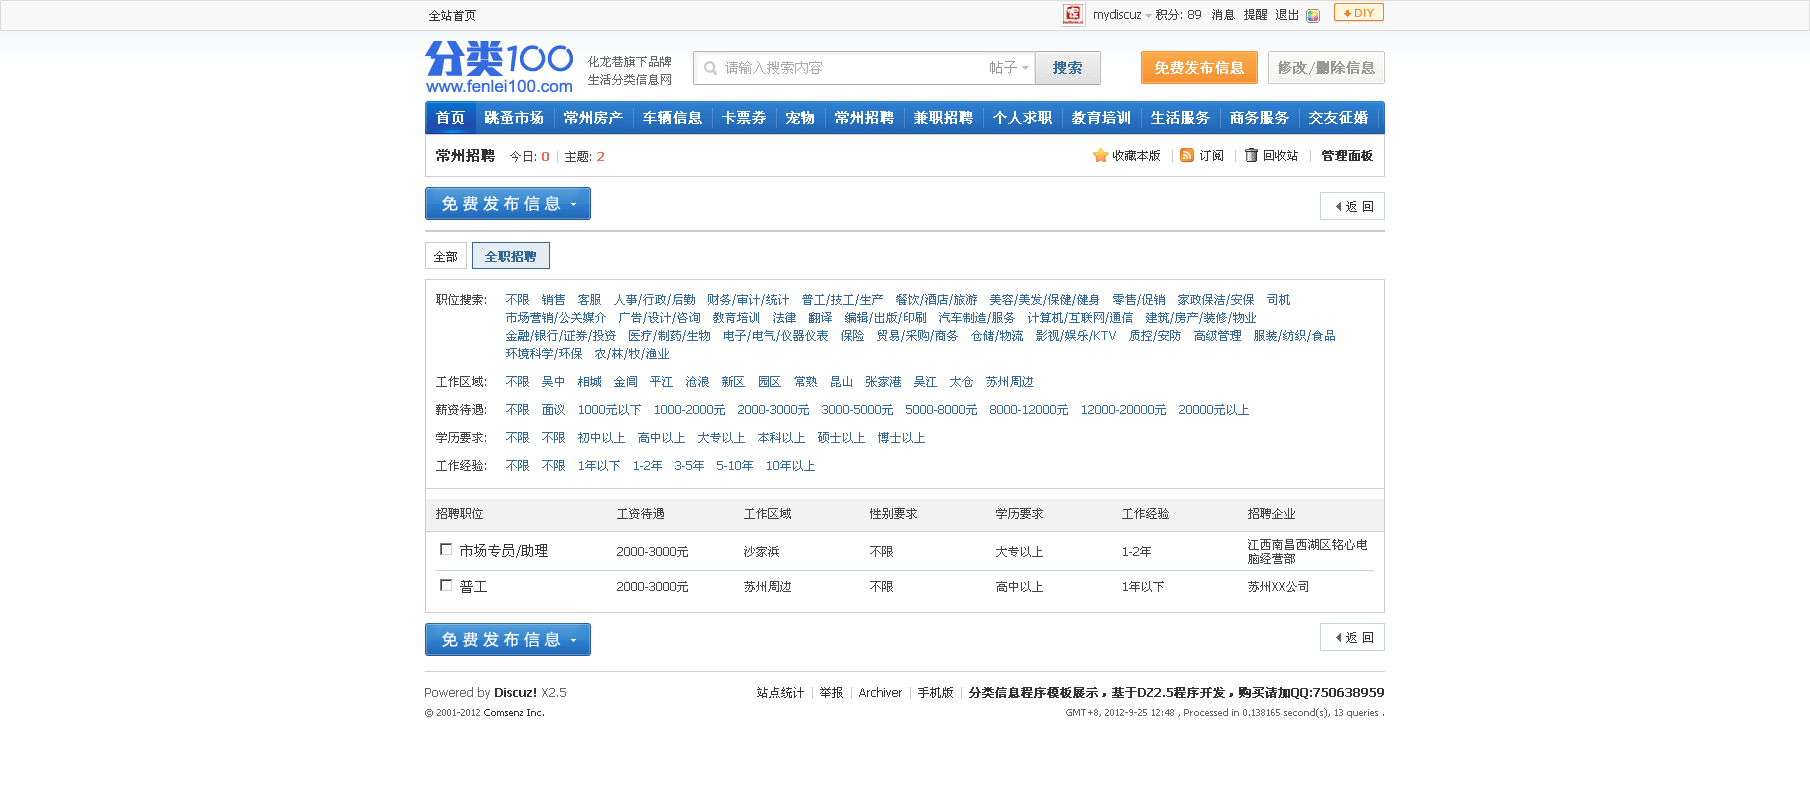The height and width of the screenshot is (799, 1810).
Task: Open the 常州房产 navigation menu item
Action: click(x=592, y=118)
